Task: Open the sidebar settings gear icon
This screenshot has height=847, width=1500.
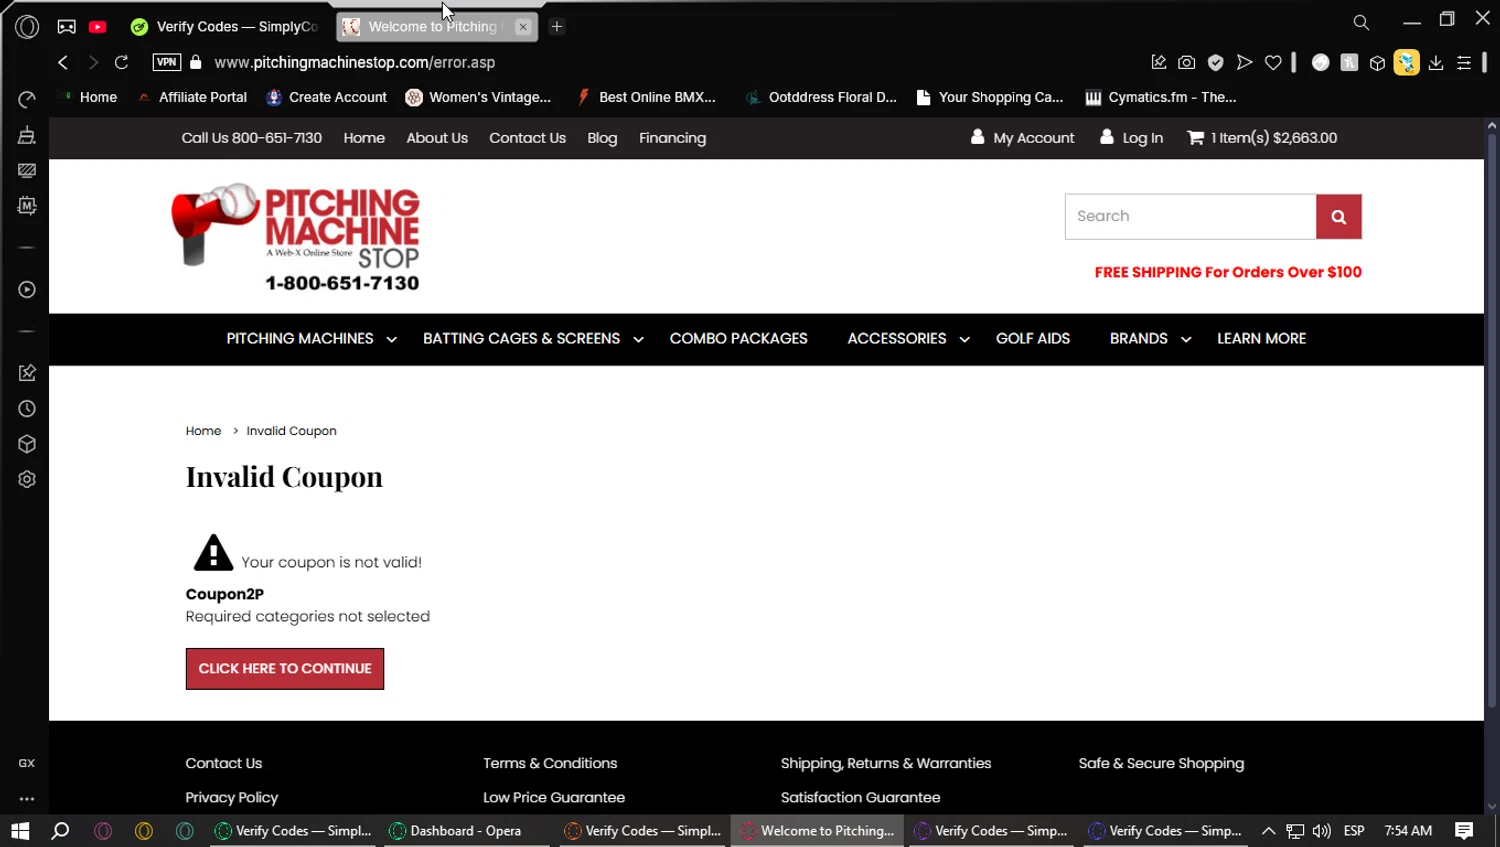Action: [x=27, y=479]
